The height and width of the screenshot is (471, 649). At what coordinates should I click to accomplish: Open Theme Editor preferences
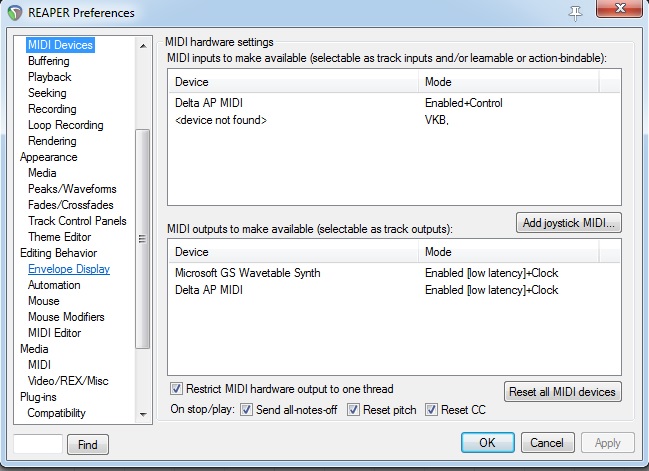point(60,237)
